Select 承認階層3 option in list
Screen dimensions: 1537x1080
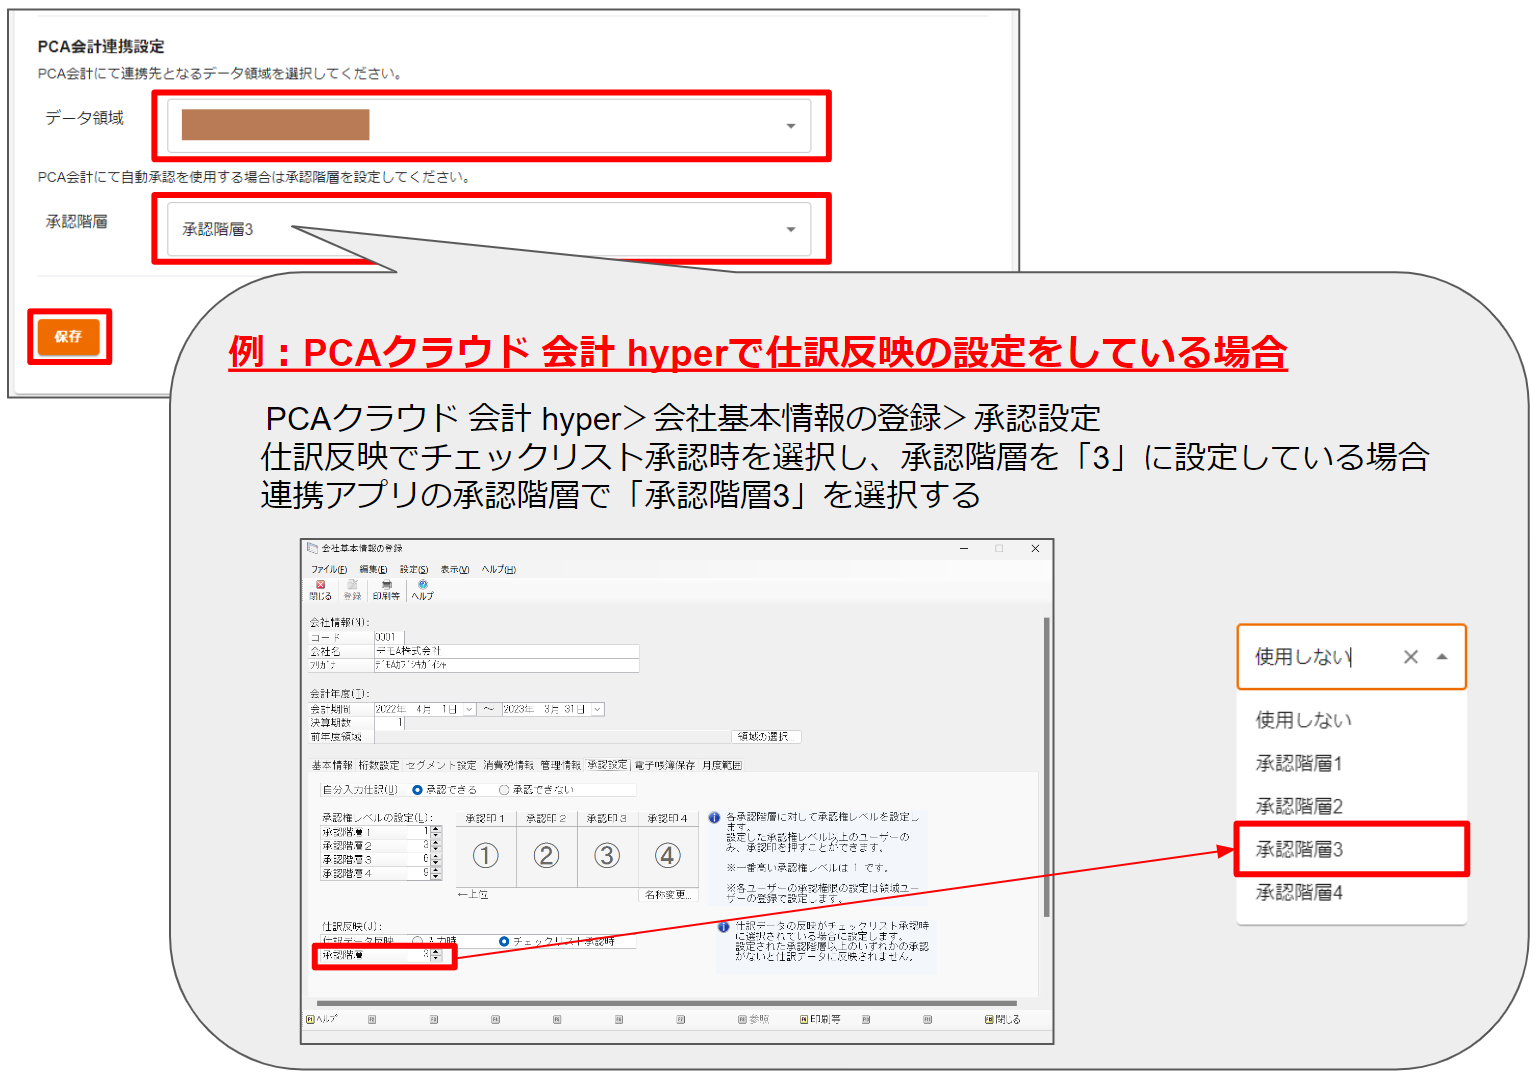click(x=1351, y=850)
